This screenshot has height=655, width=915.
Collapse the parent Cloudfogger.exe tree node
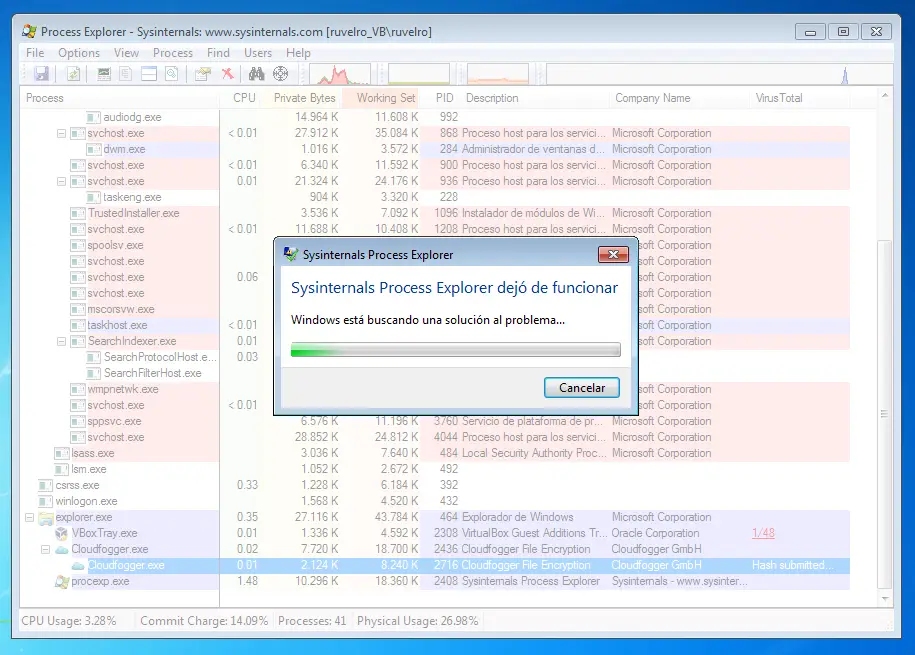[46, 549]
